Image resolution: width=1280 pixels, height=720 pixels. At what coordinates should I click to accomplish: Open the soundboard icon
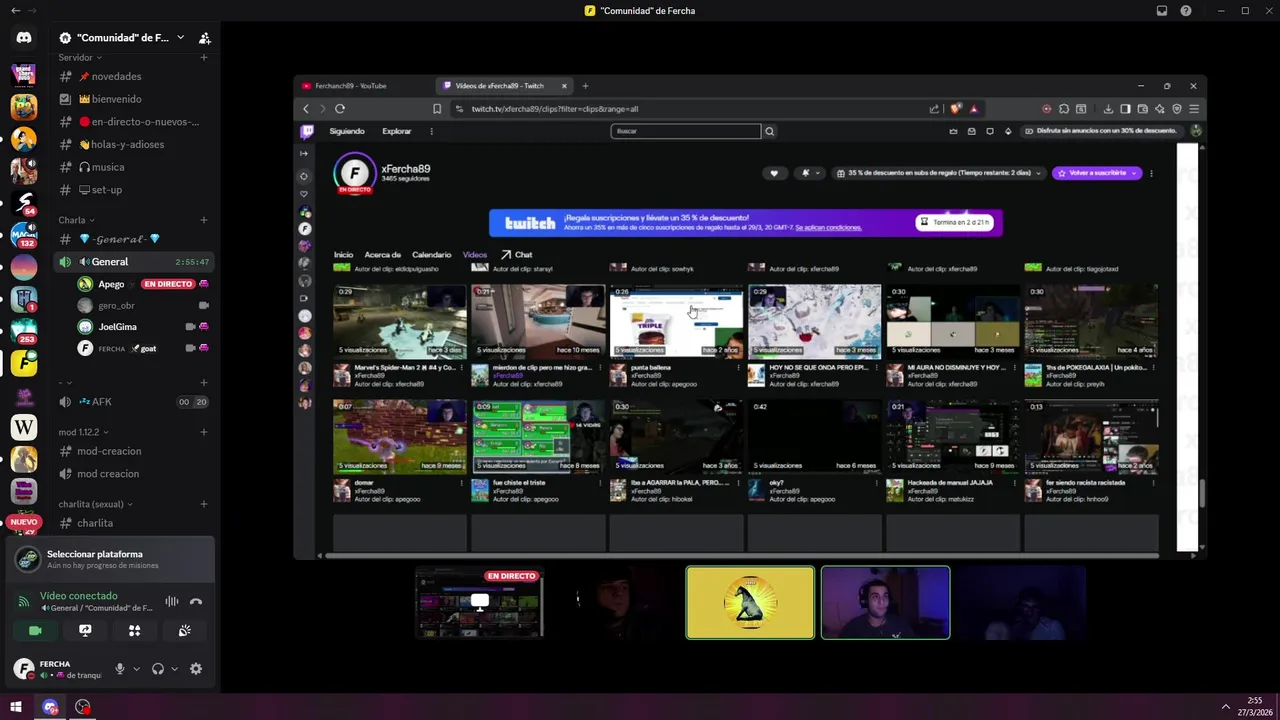click(184, 630)
